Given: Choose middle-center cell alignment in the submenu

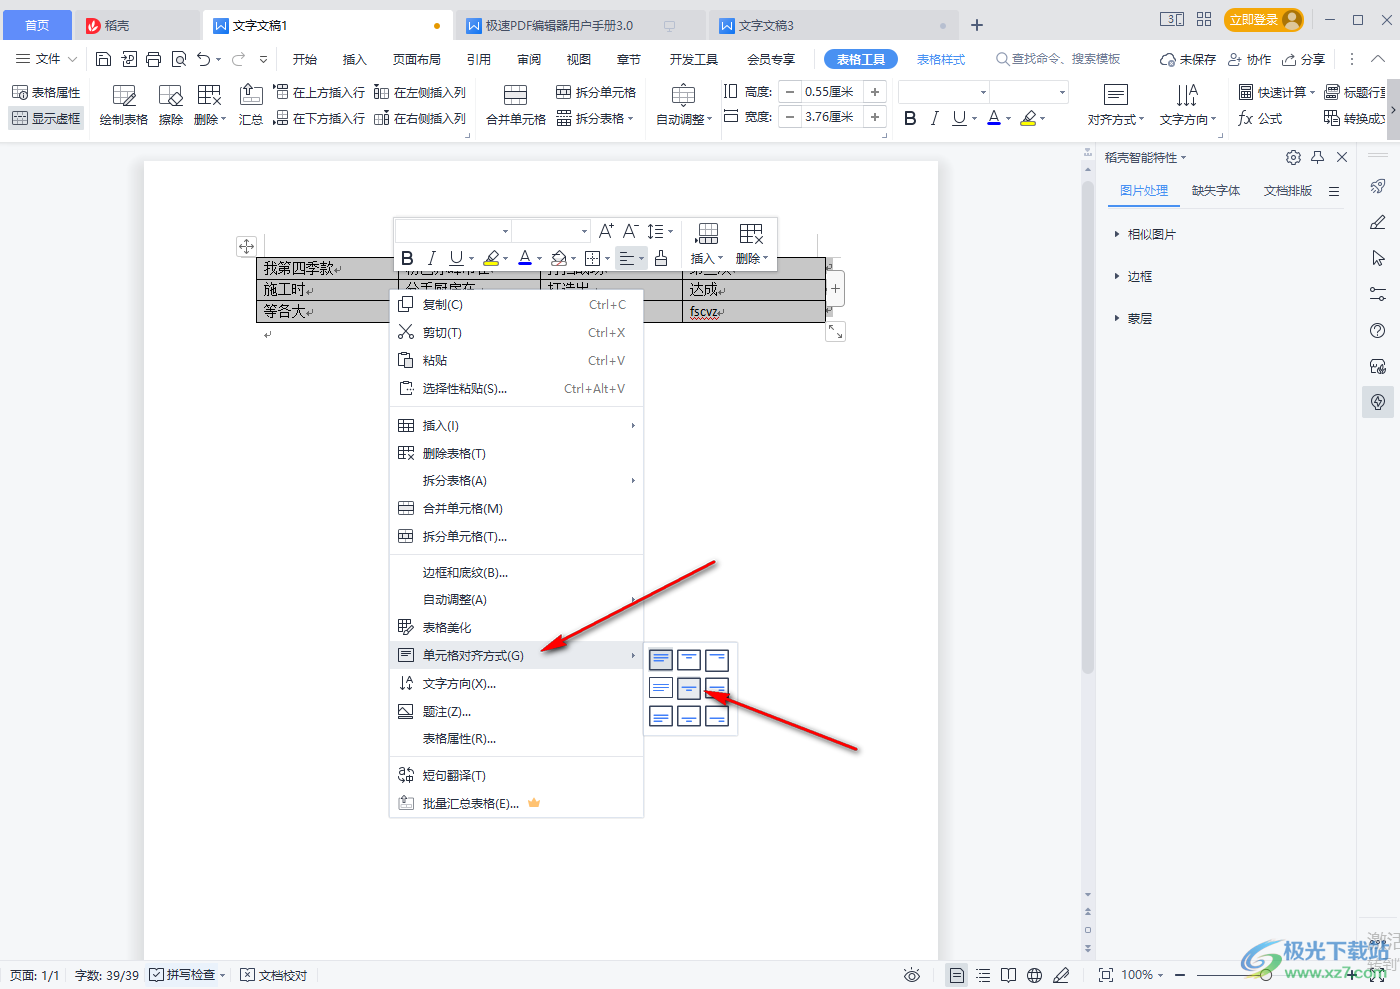Looking at the screenshot, I should [689, 688].
